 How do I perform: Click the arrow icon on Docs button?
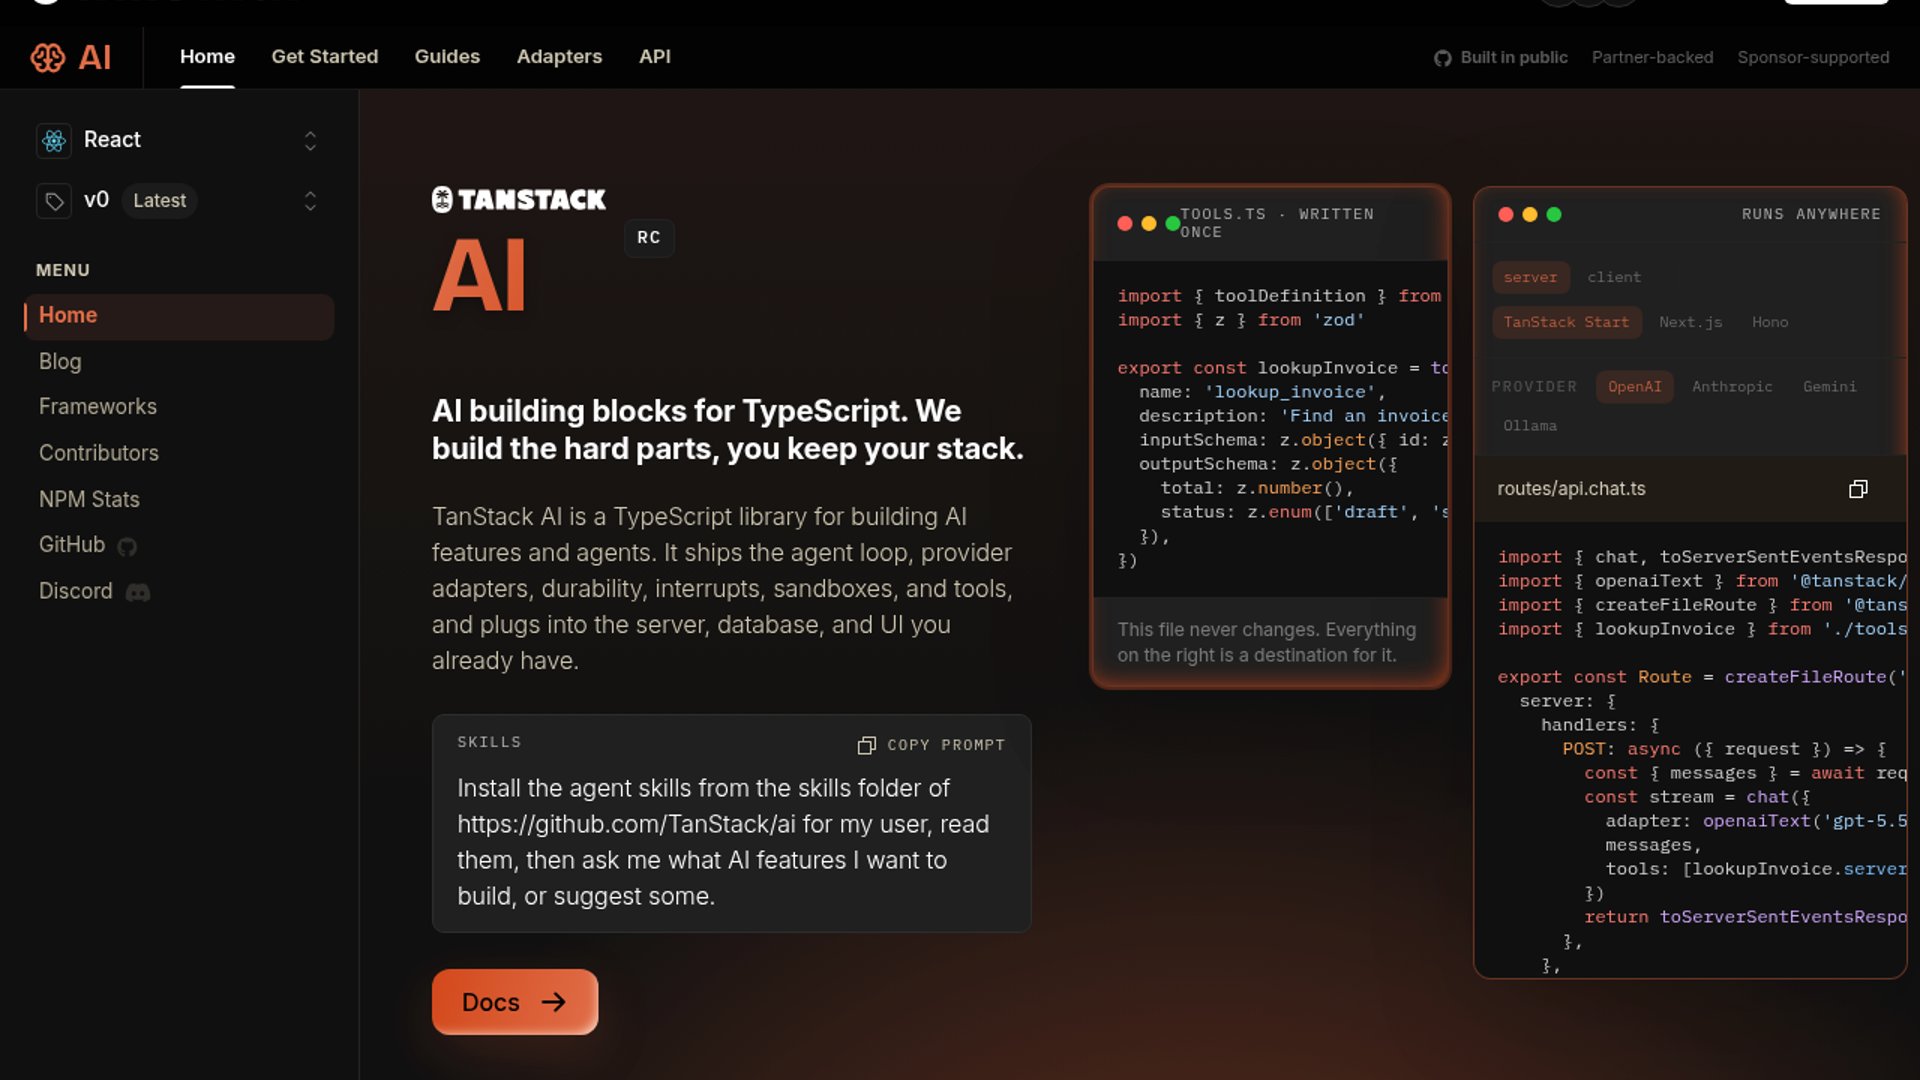click(554, 1002)
